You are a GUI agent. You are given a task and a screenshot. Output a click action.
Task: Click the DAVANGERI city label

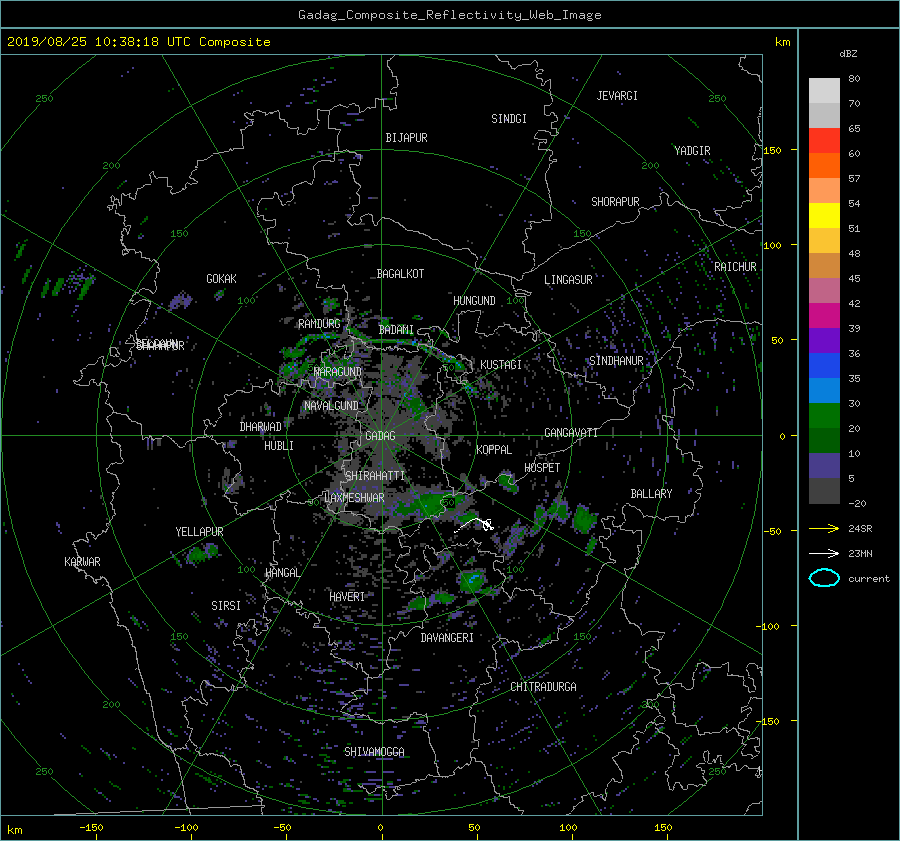click(447, 638)
